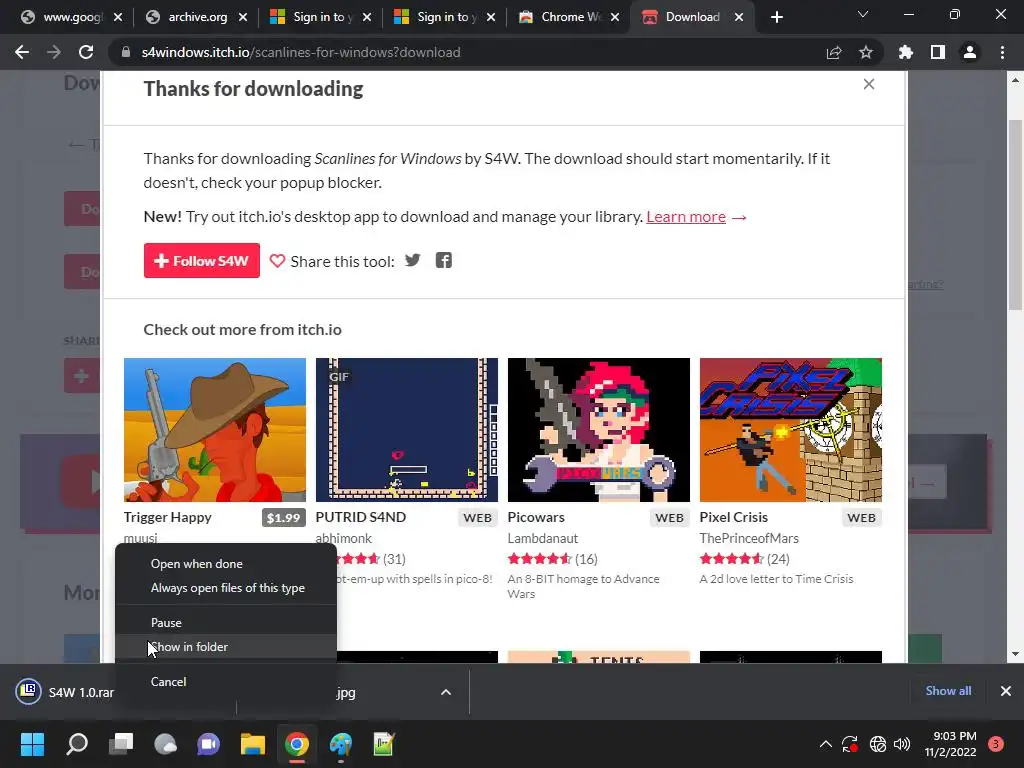Open the Pixel Crisis game thumbnail
This screenshot has height=768, width=1024.
[791, 430]
